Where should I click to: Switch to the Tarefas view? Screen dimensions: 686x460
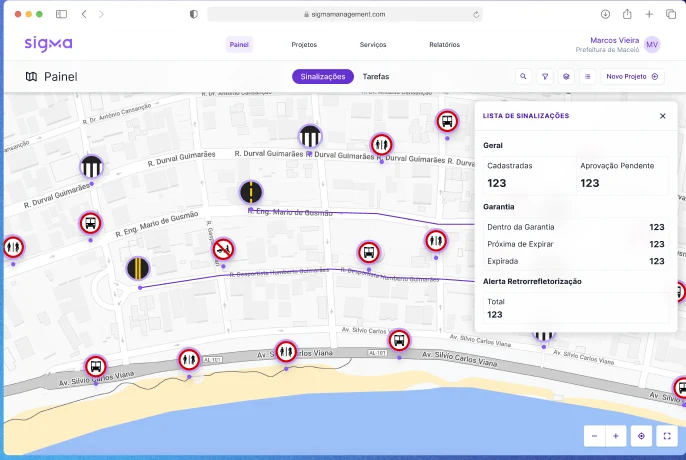(x=376, y=77)
